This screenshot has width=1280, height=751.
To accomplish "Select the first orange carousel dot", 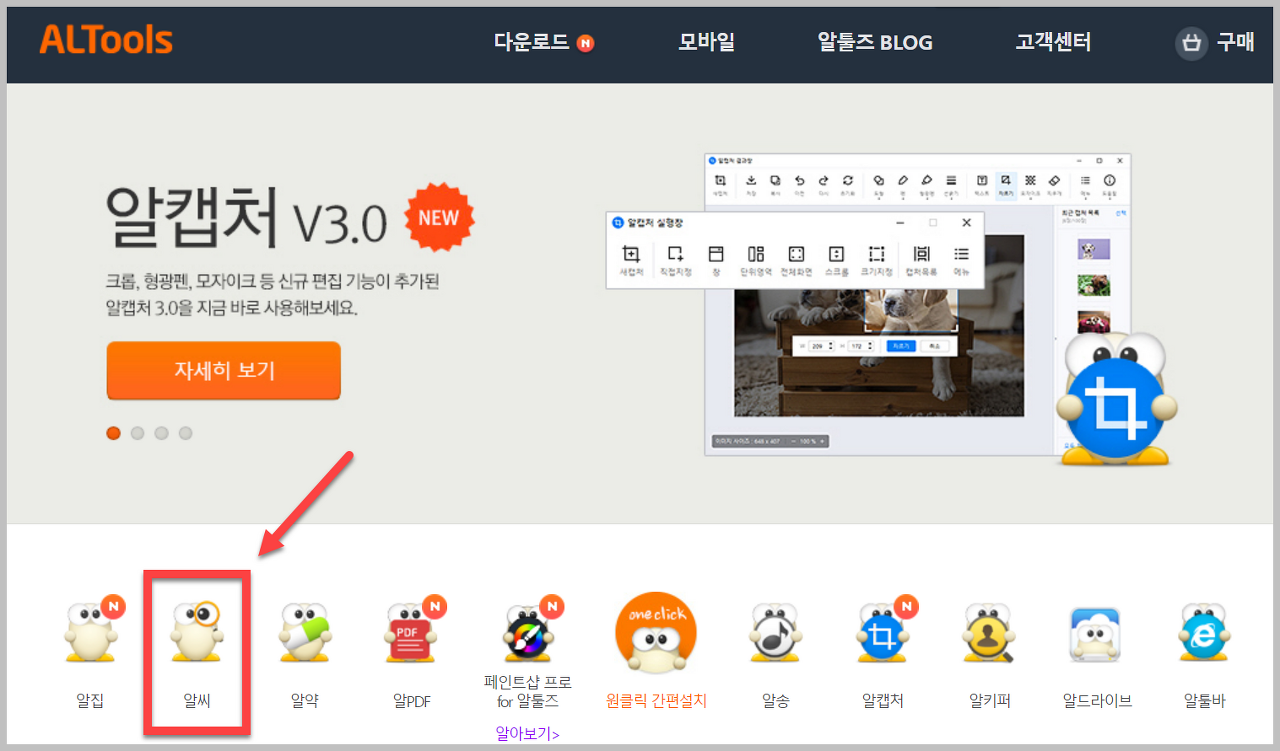I will point(113,433).
